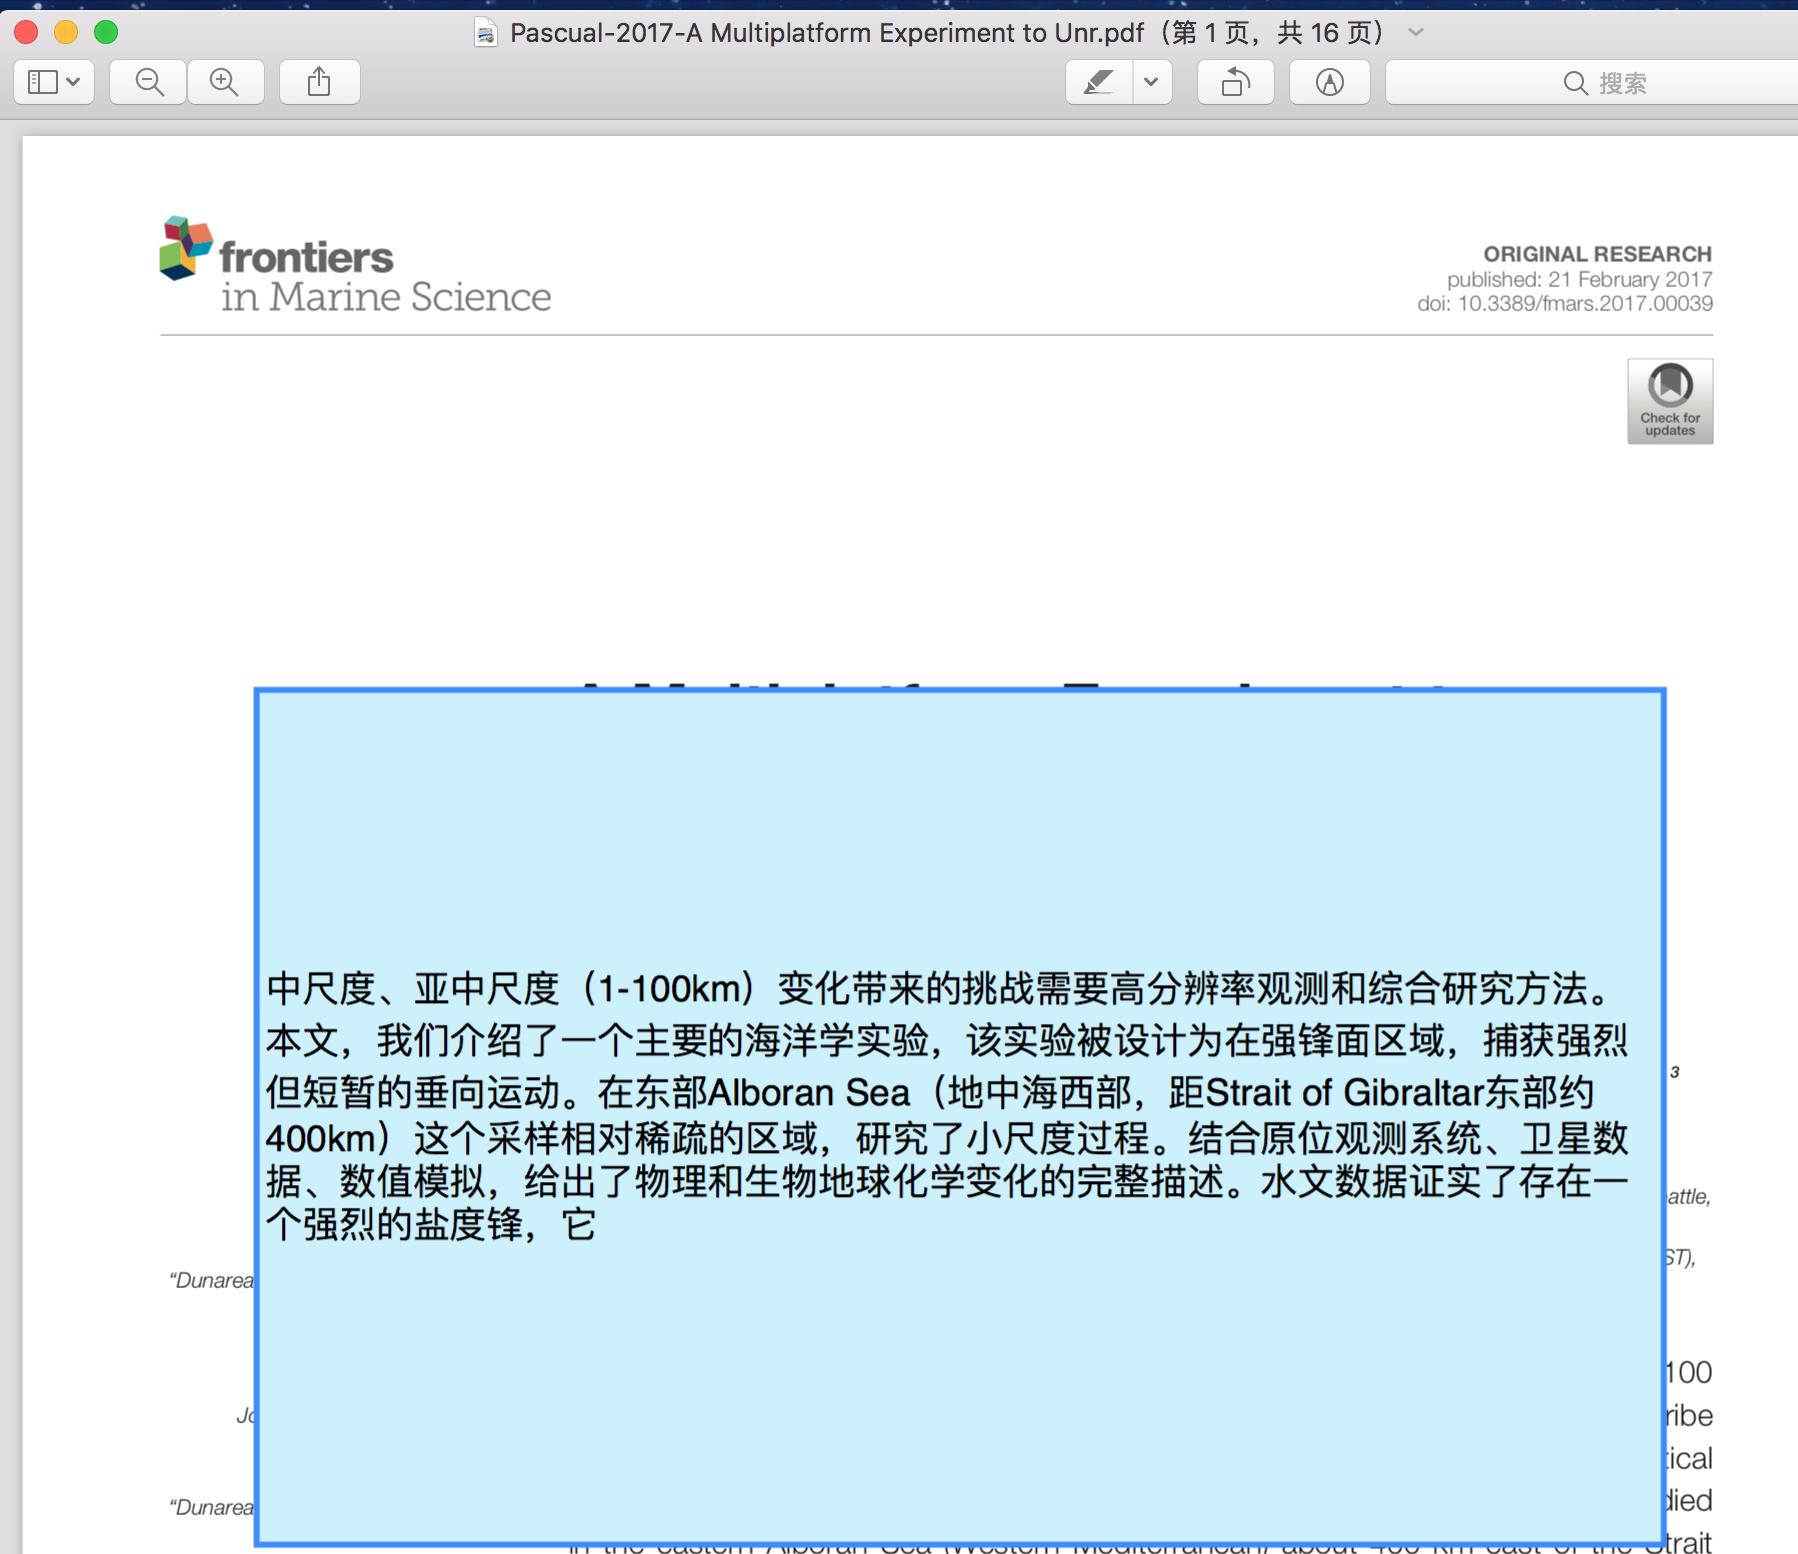The width and height of the screenshot is (1798, 1554).
Task: Enter full screen with the green button
Action: click(x=106, y=33)
